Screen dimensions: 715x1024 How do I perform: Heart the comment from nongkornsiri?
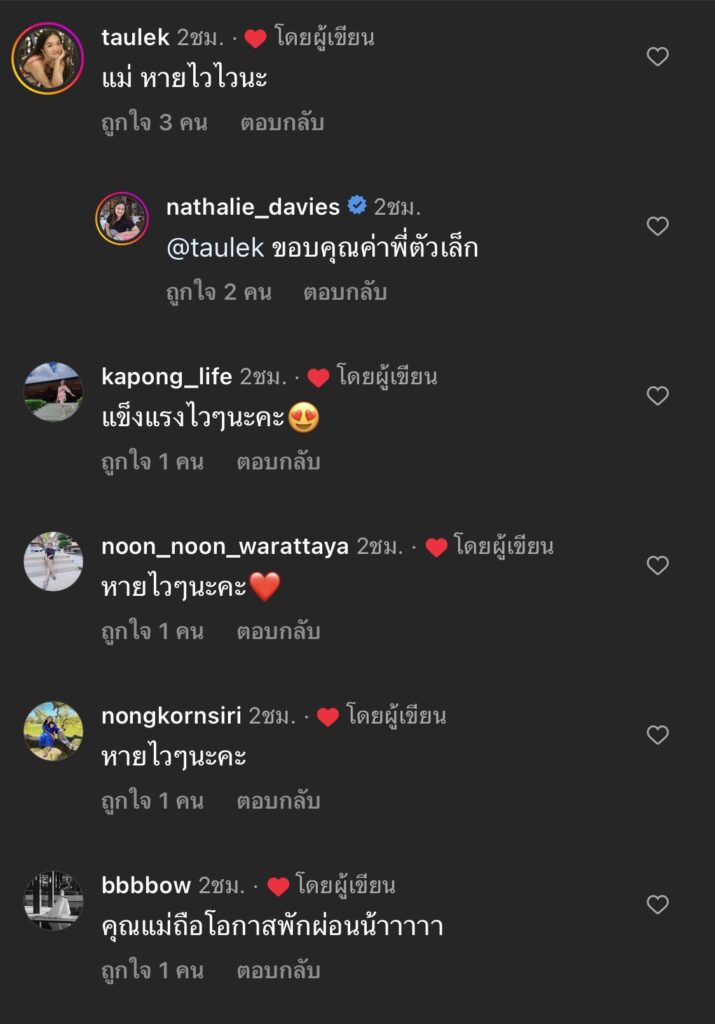657,735
